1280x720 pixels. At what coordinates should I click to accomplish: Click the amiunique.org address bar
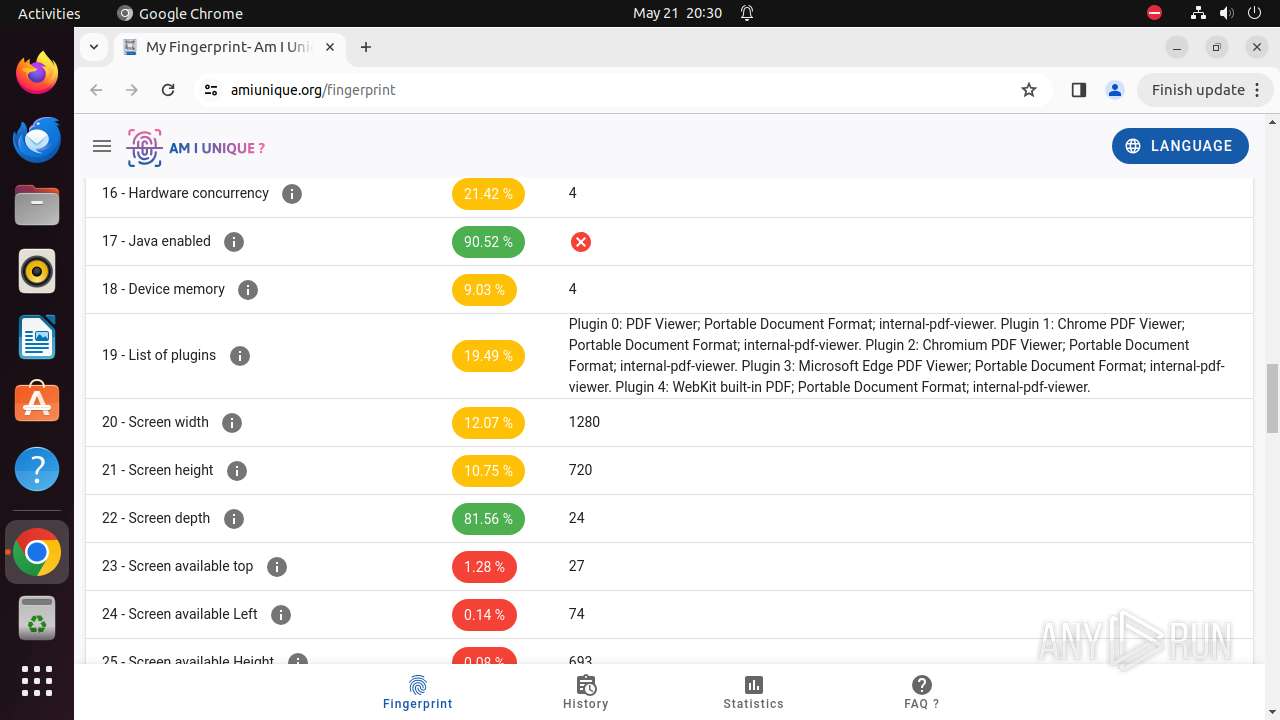tap(620, 90)
